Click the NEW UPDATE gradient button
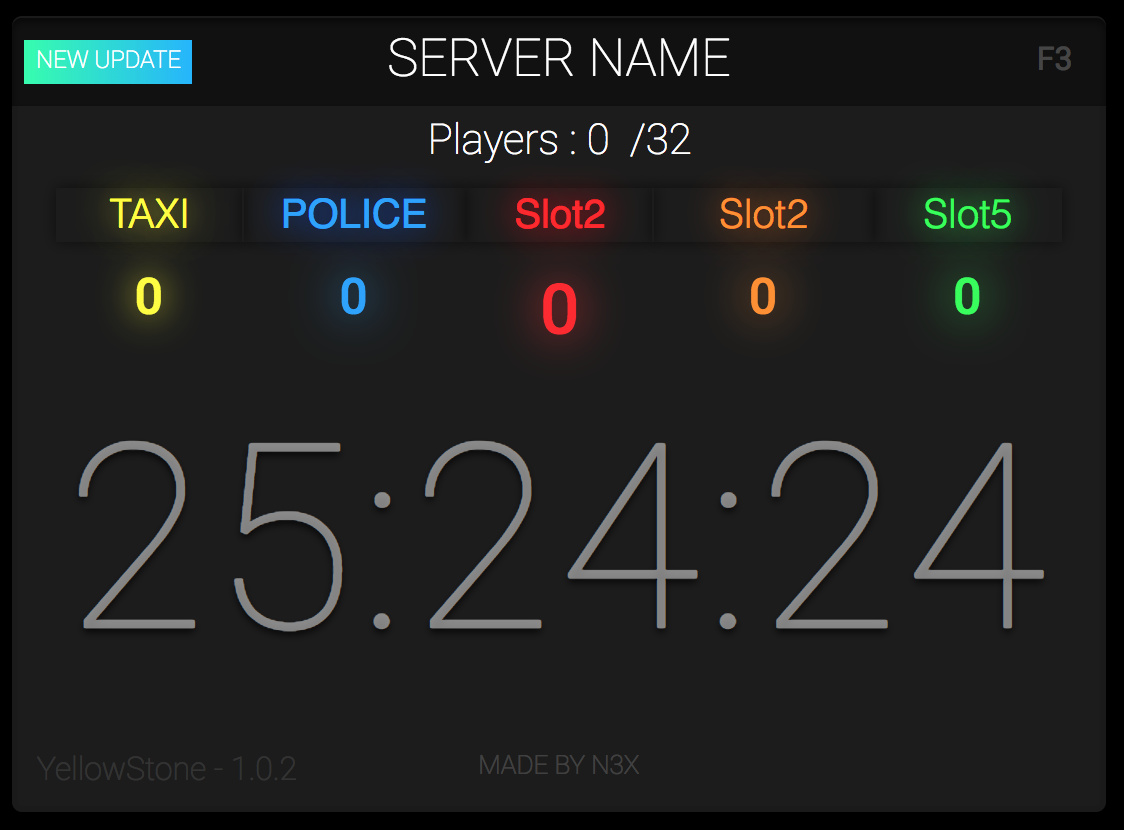1124x830 pixels. pyautogui.click(x=108, y=62)
